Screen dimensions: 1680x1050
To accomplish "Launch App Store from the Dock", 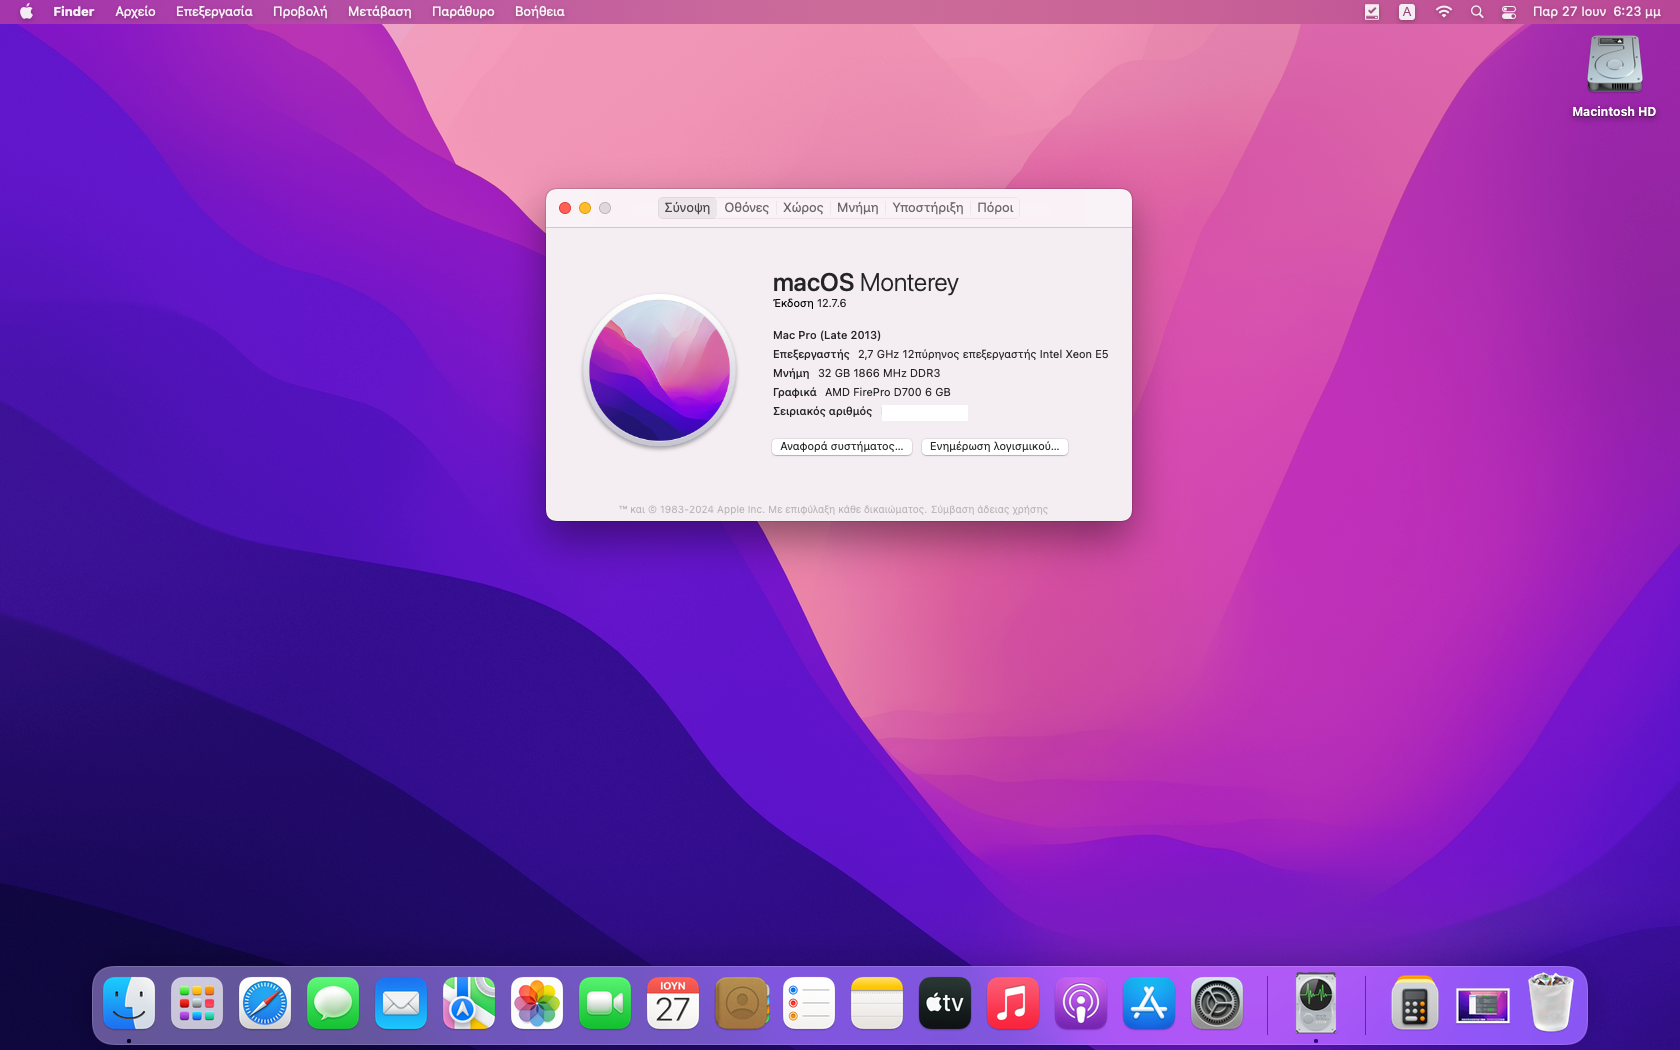I will click(1149, 1003).
